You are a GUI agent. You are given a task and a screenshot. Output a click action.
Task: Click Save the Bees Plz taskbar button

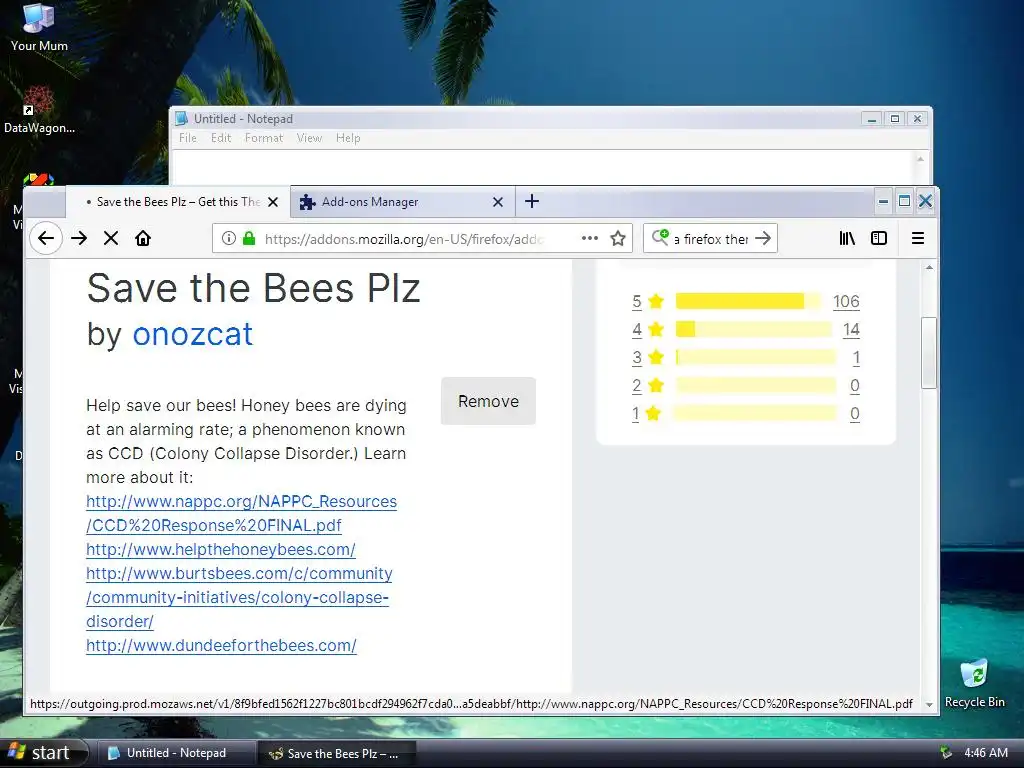[335, 753]
